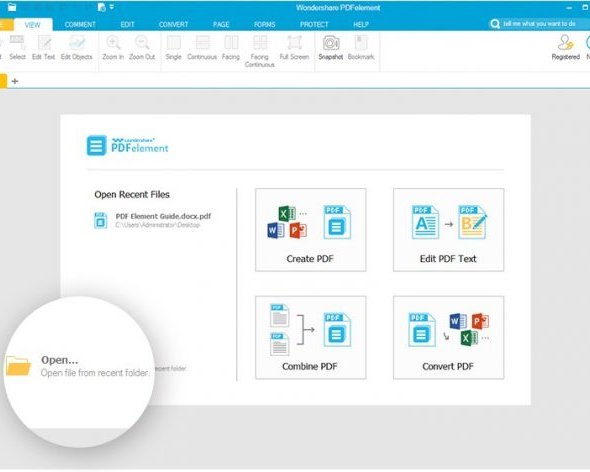Viewport: 590px width, 472px height.
Task: Click the recent file PDF icon
Action: pos(100,220)
